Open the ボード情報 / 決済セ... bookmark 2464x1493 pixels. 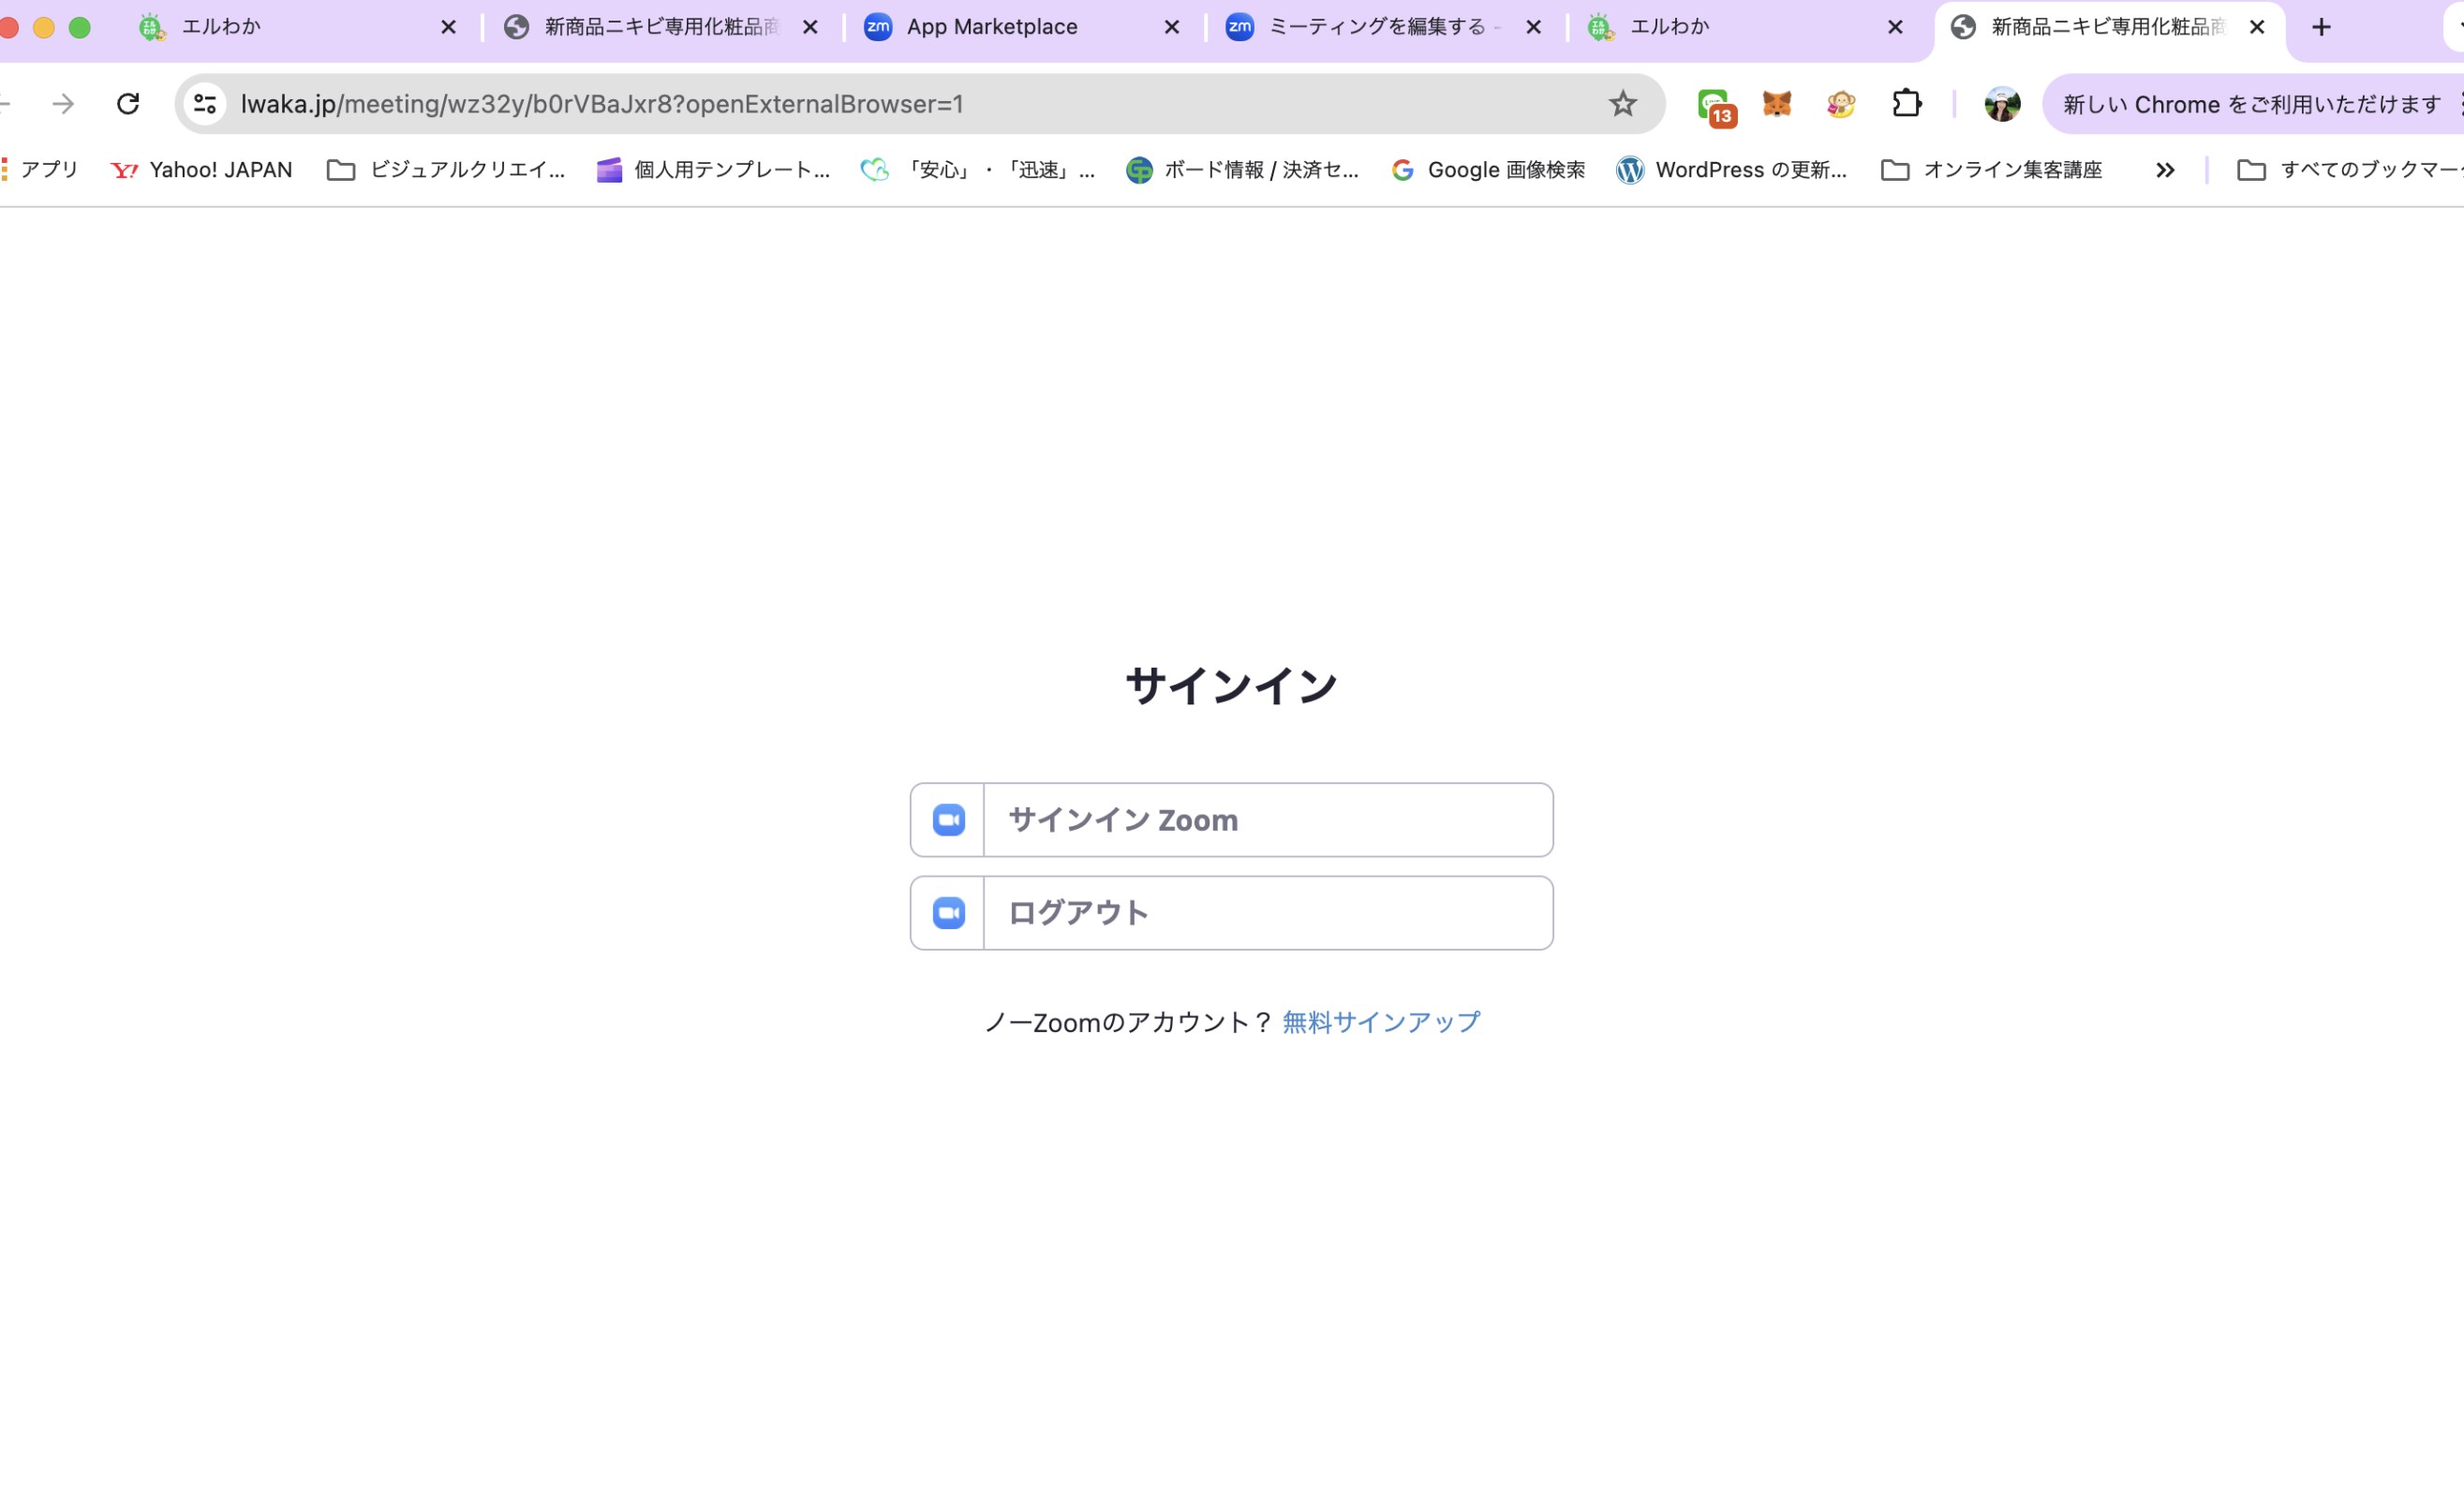(x=1242, y=170)
